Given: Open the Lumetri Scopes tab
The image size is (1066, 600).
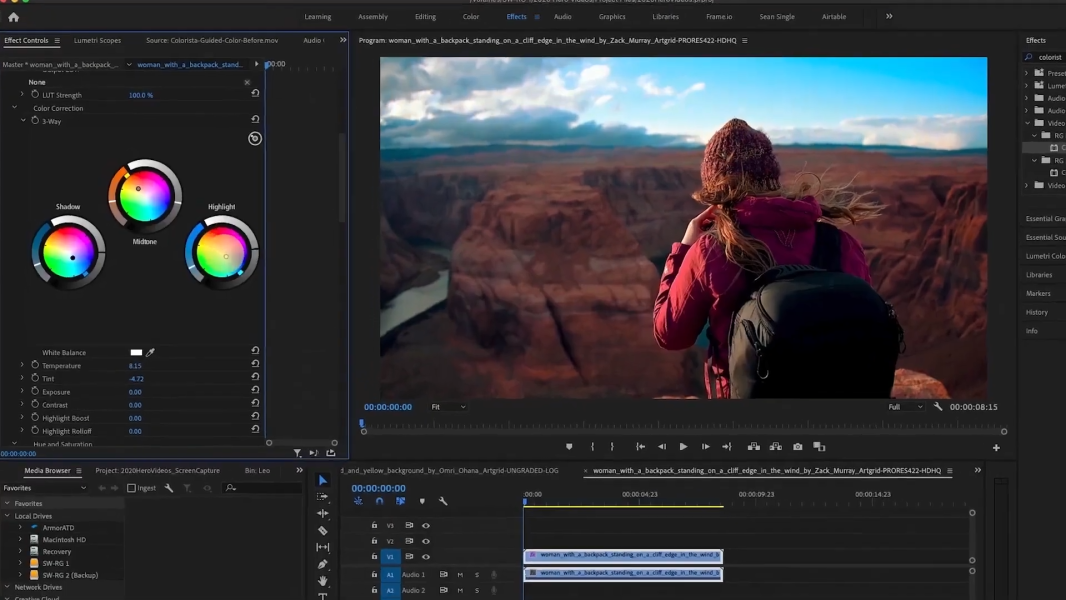Looking at the screenshot, I should (97, 40).
